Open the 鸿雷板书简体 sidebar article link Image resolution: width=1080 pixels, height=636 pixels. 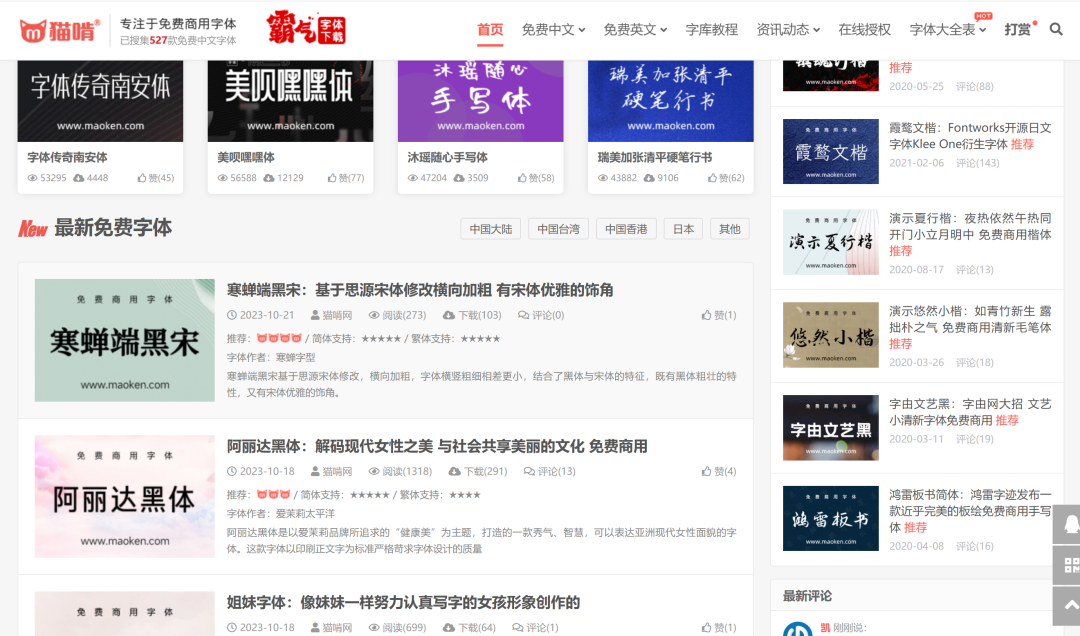point(970,511)
